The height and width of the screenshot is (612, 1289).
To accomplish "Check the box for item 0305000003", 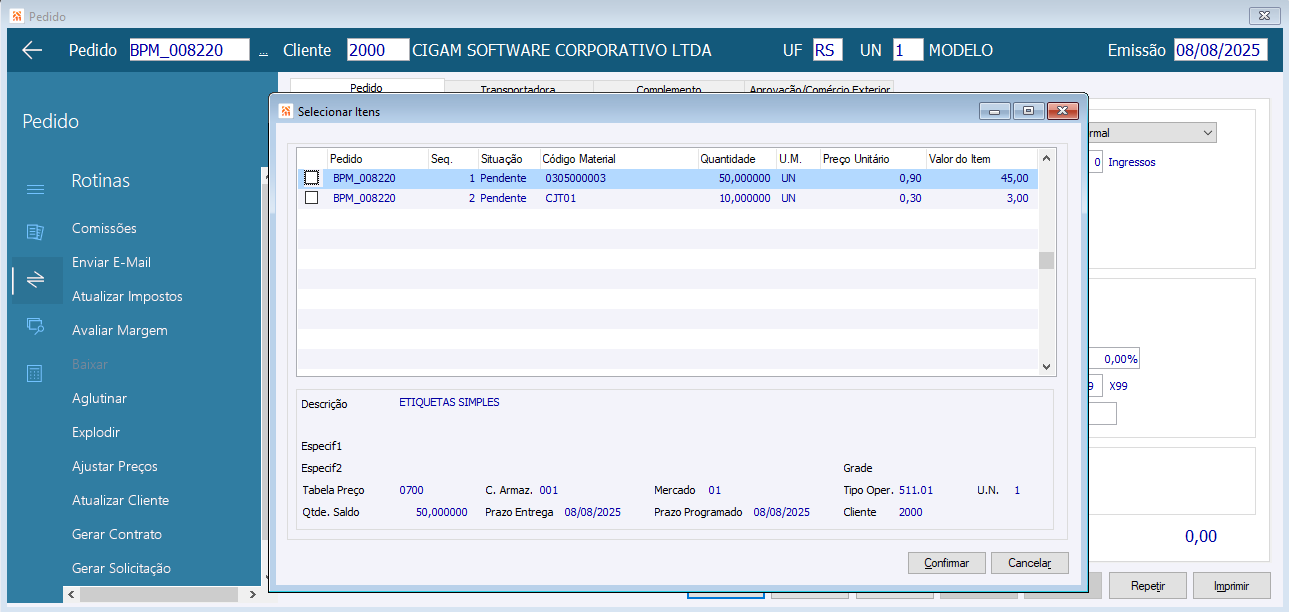I will tap(312, 178).
